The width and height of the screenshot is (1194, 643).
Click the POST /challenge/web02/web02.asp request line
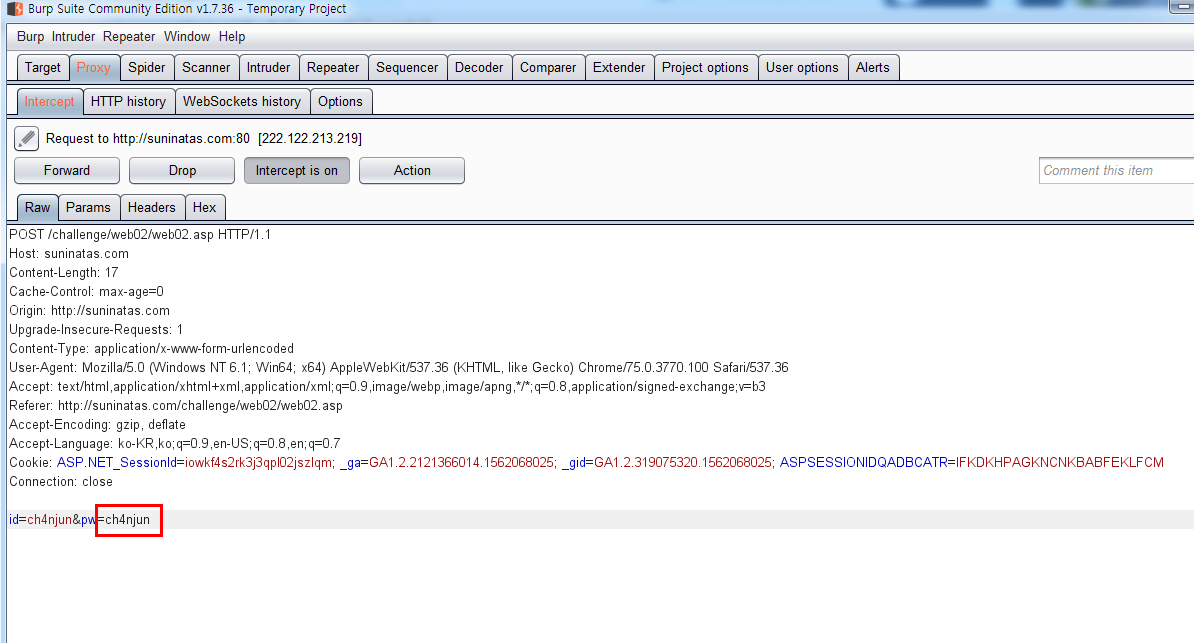pyautogui.click(x=140, y=235)
